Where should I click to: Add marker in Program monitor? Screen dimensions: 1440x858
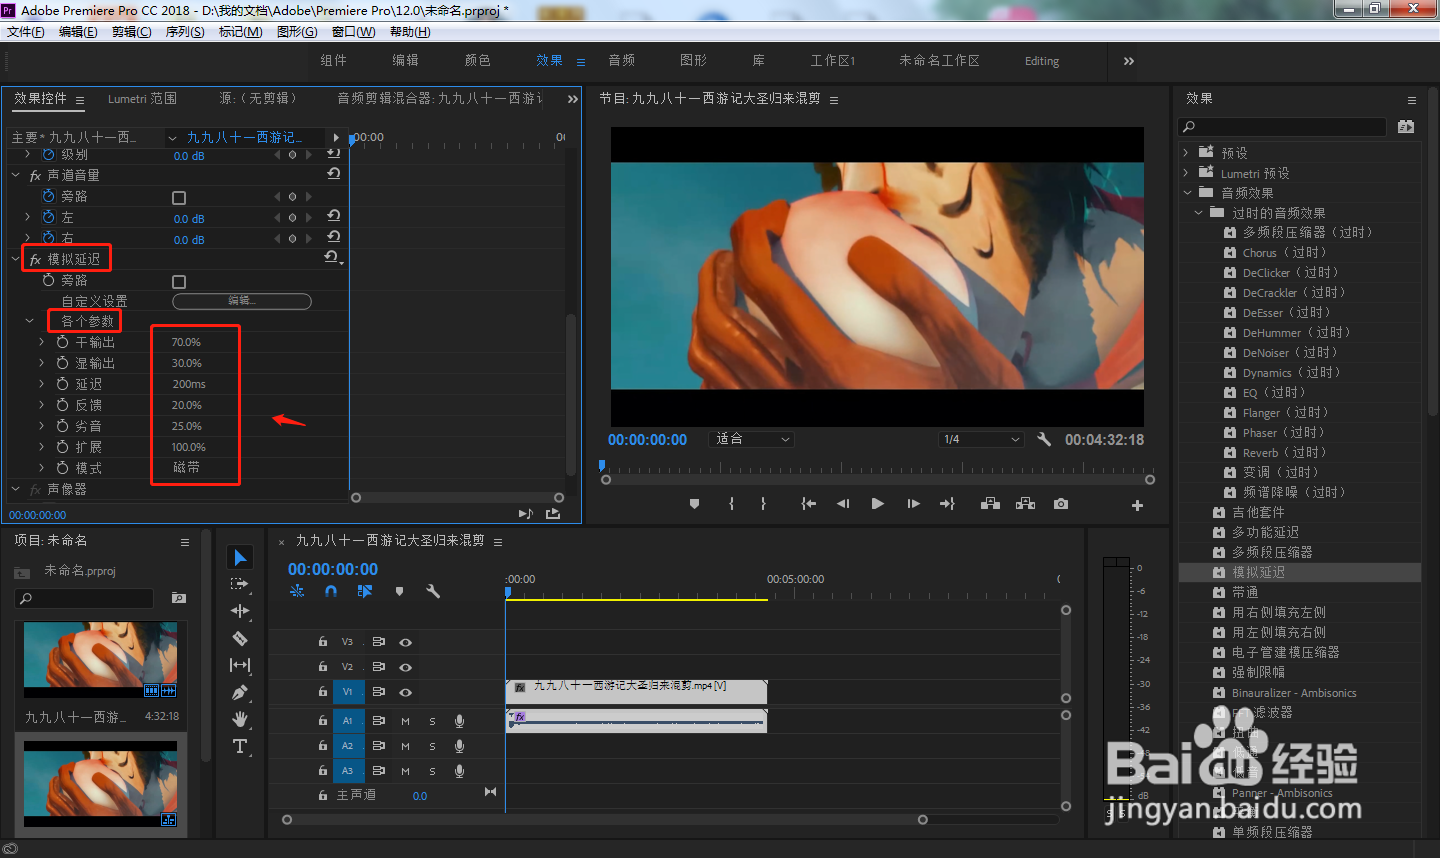694,504
